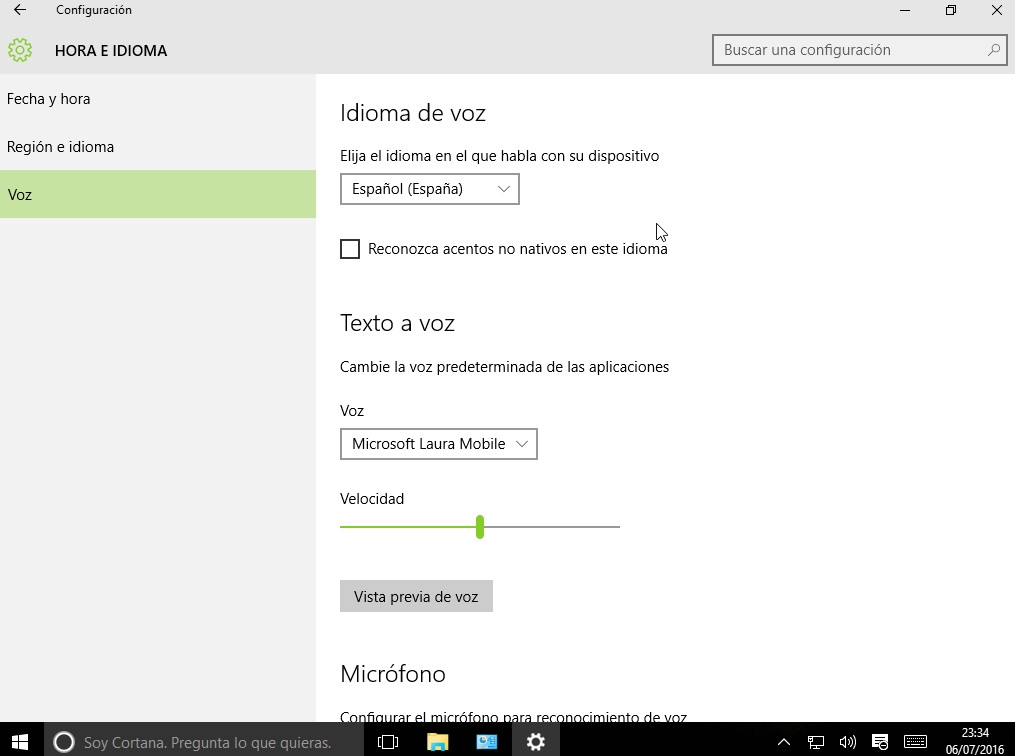Open the touch keyboard from the tray
Image resolution: width=1015 pixels, height=756 pixels.
(x=914, y=742)
